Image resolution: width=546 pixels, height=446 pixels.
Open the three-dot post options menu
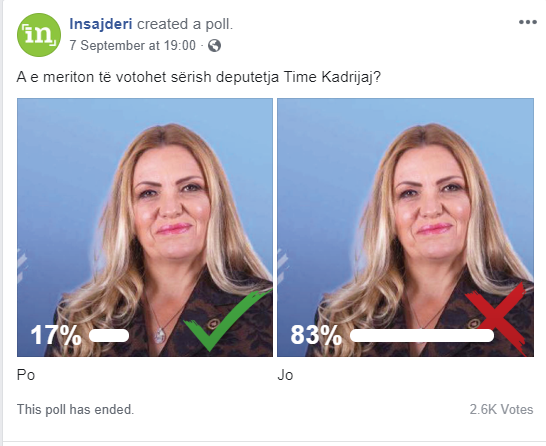tap(528, 22)
